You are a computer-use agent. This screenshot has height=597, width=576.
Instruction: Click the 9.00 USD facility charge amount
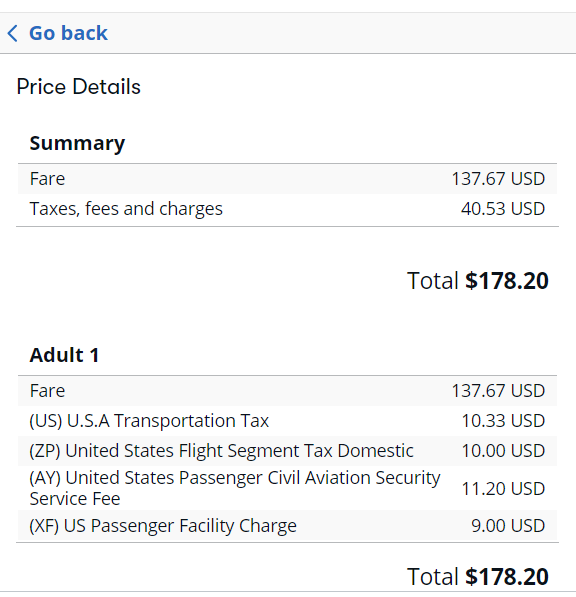point(508,526)
